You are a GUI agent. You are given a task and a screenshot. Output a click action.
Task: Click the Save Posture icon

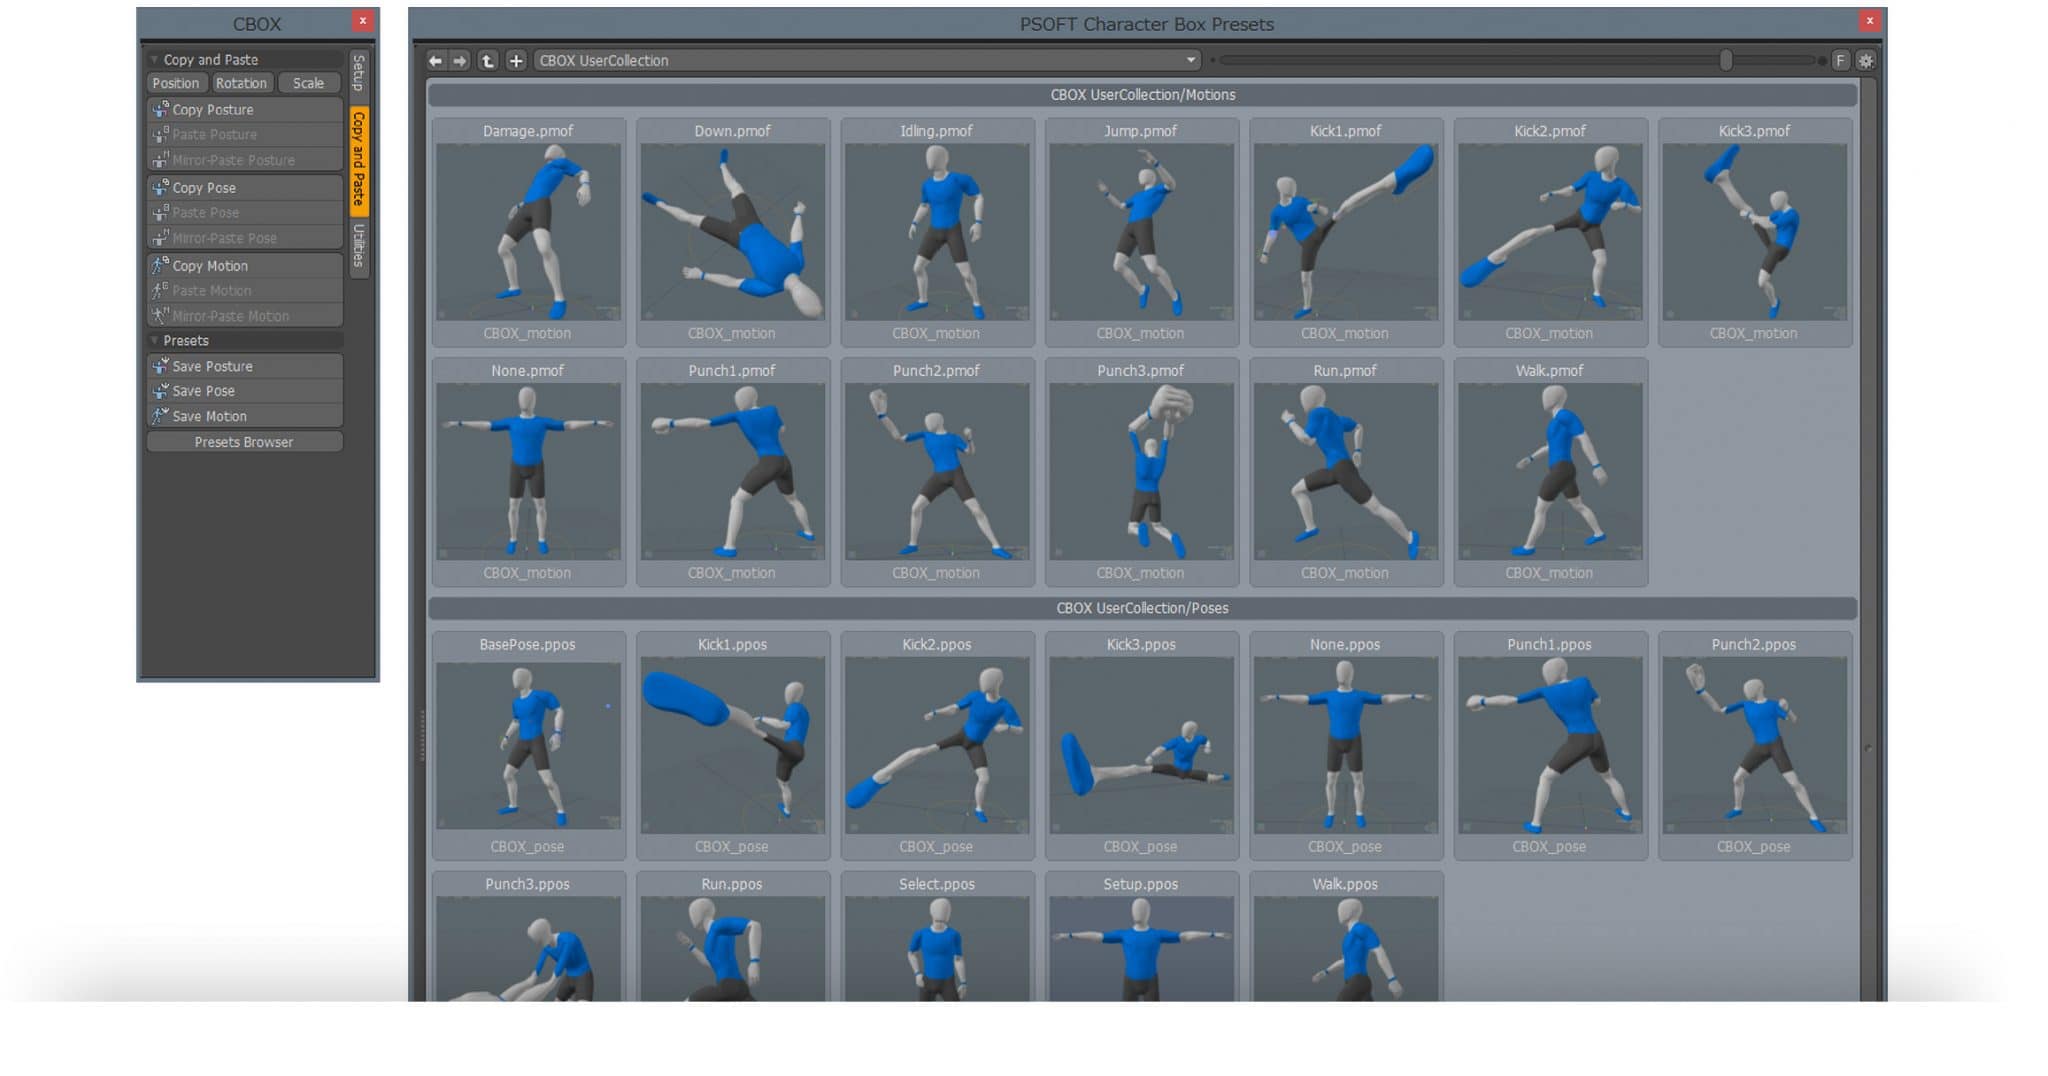[161, 366]
